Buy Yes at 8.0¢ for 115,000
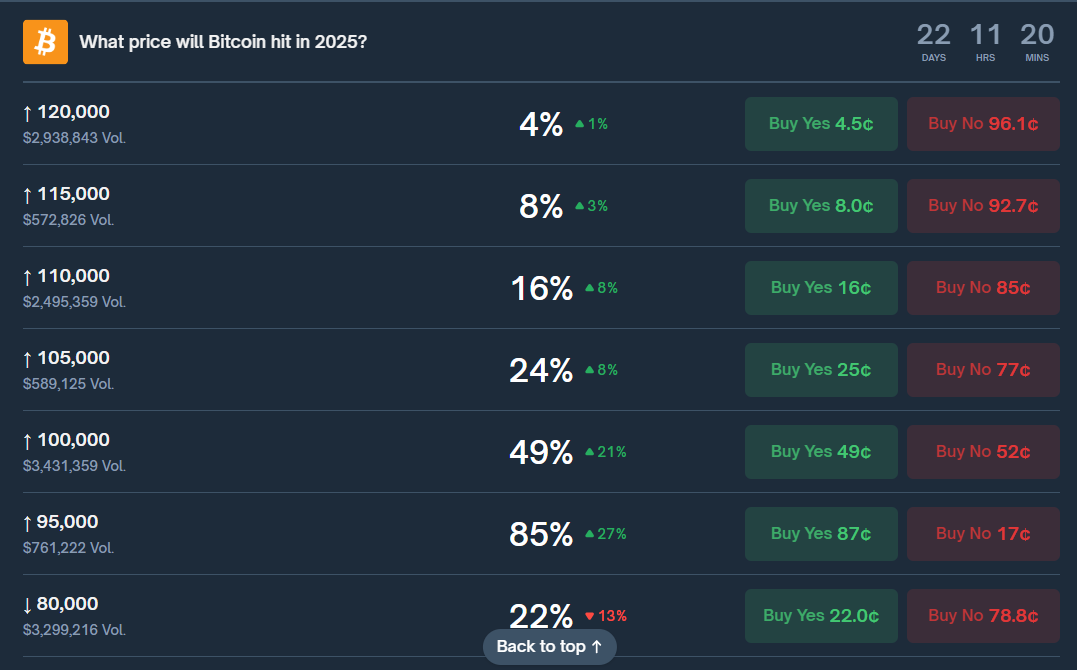The image size is (1077, 670). (821, 206)
